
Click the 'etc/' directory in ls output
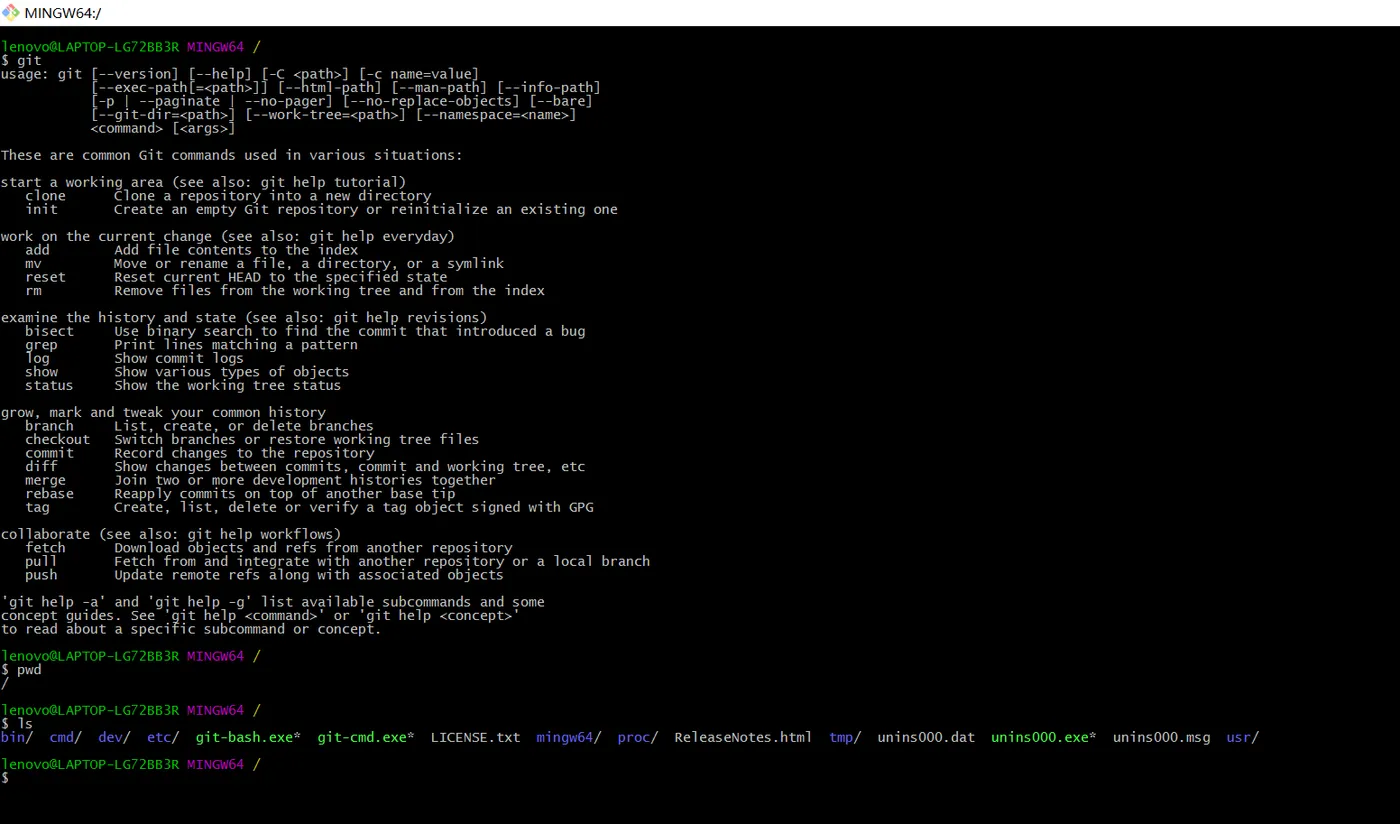pos(163,737)
